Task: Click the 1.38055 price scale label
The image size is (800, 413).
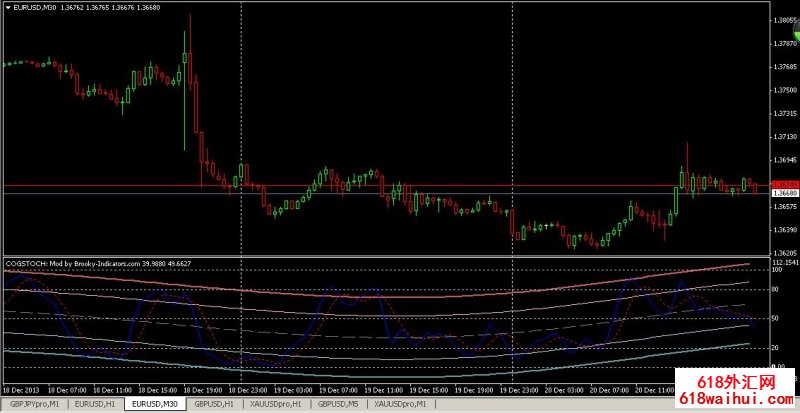Action: (785, 21)
